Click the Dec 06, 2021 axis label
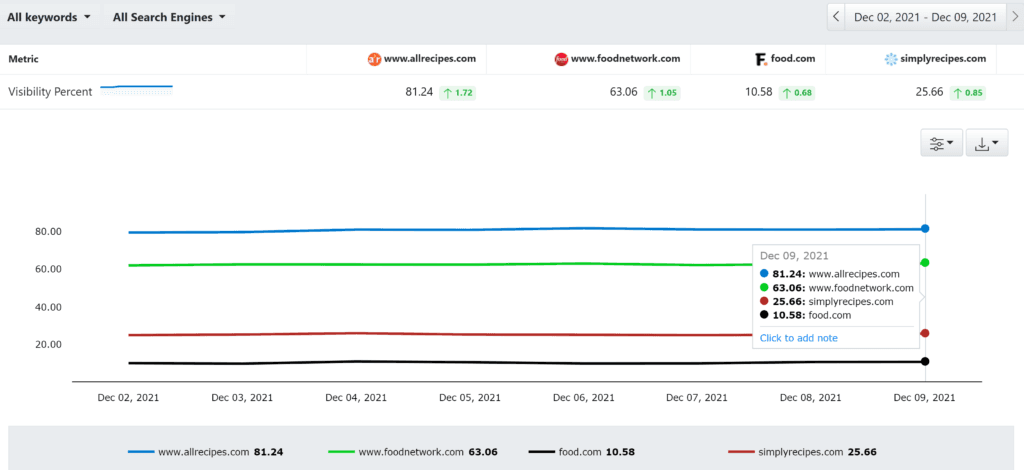This screenshot has width=1024, height=470. 584,397
